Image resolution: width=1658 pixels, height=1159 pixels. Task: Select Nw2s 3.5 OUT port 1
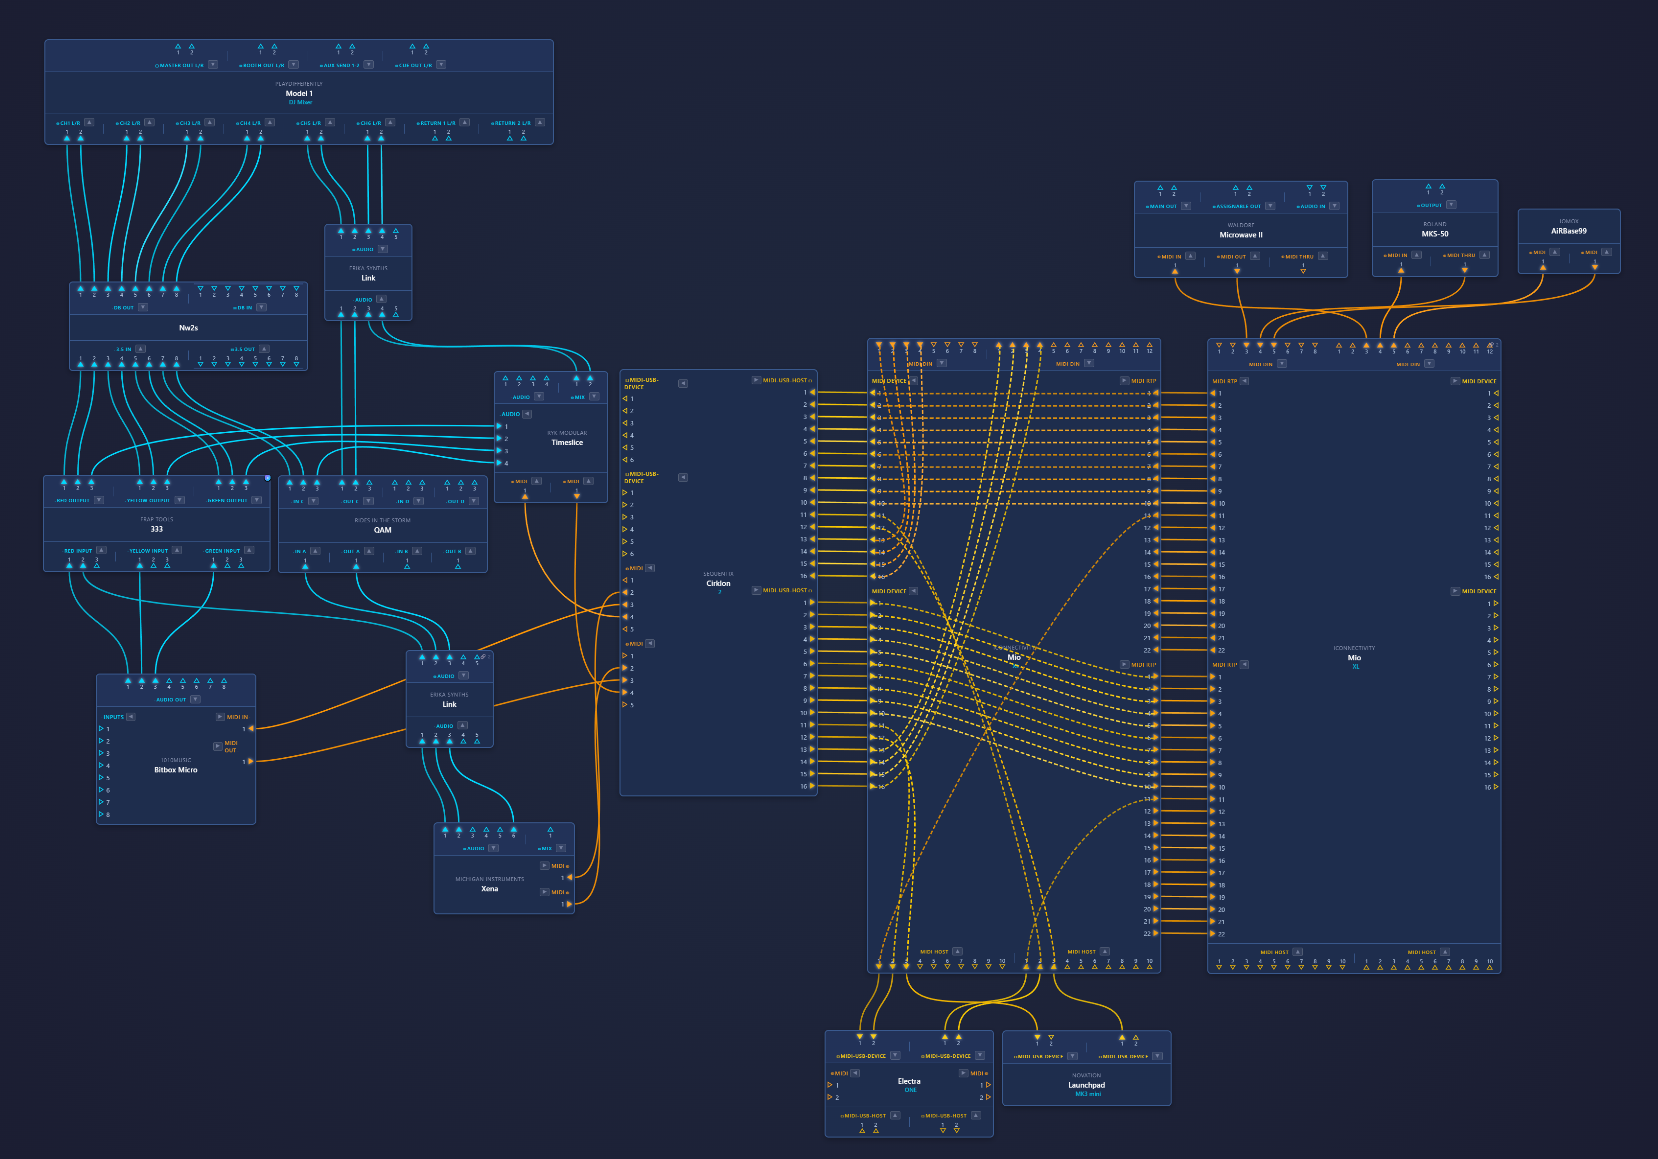(200, 364)
